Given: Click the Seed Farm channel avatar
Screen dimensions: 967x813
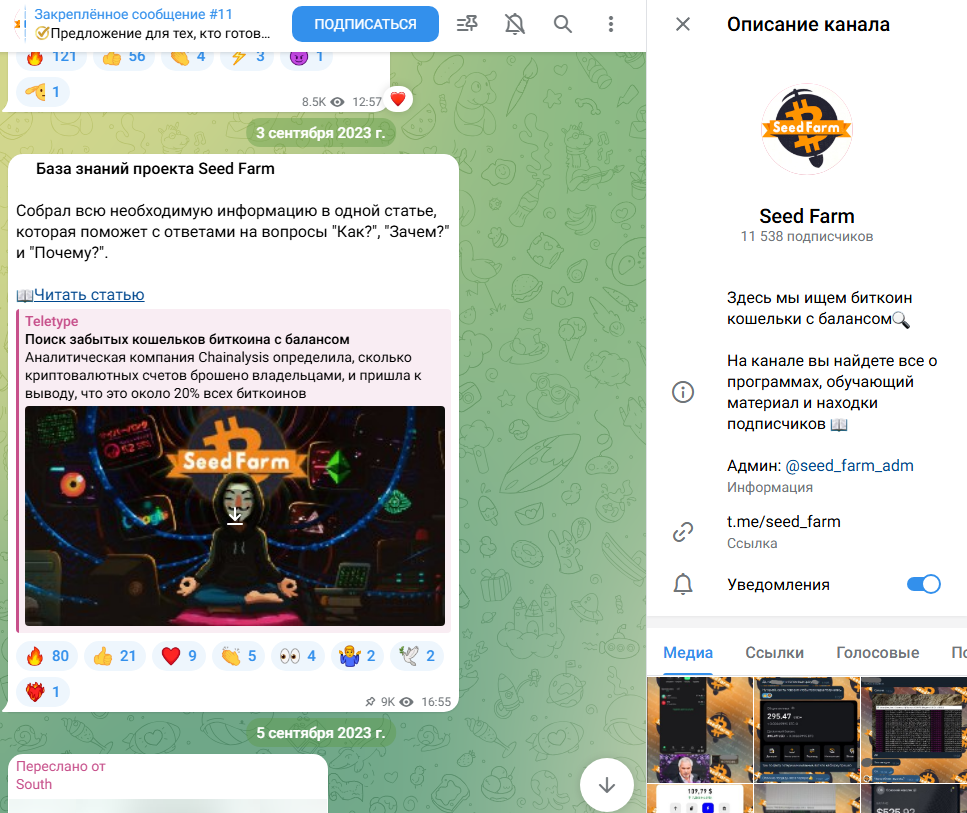Looking at the screenshot, I should pyautogui.click(x=807, y=130).
